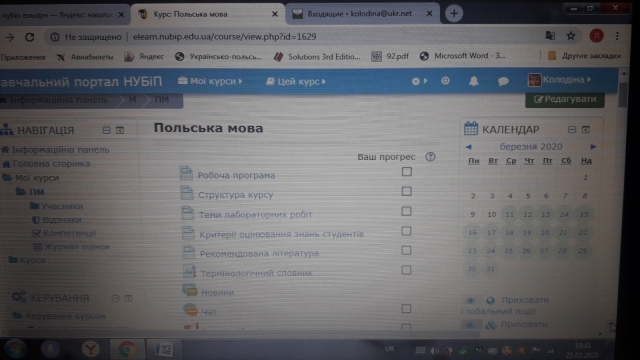Open the 92.pdf bookmark
The width and height of the screenshot is (640, 360).
[390, 56]
